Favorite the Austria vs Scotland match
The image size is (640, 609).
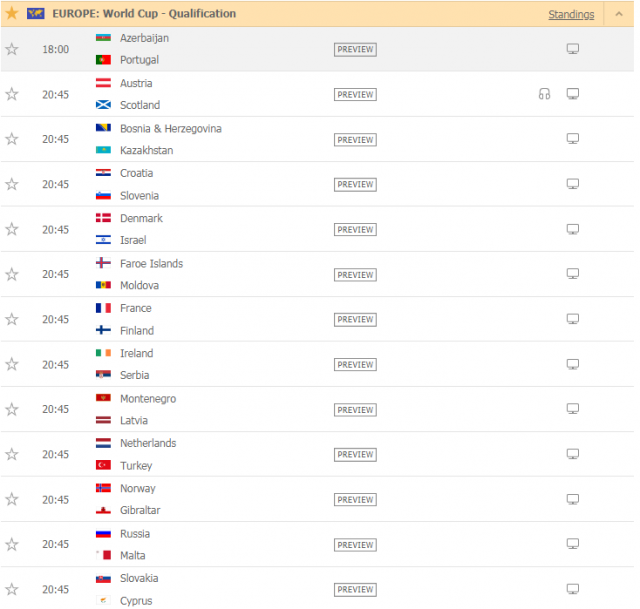[12, 94]
